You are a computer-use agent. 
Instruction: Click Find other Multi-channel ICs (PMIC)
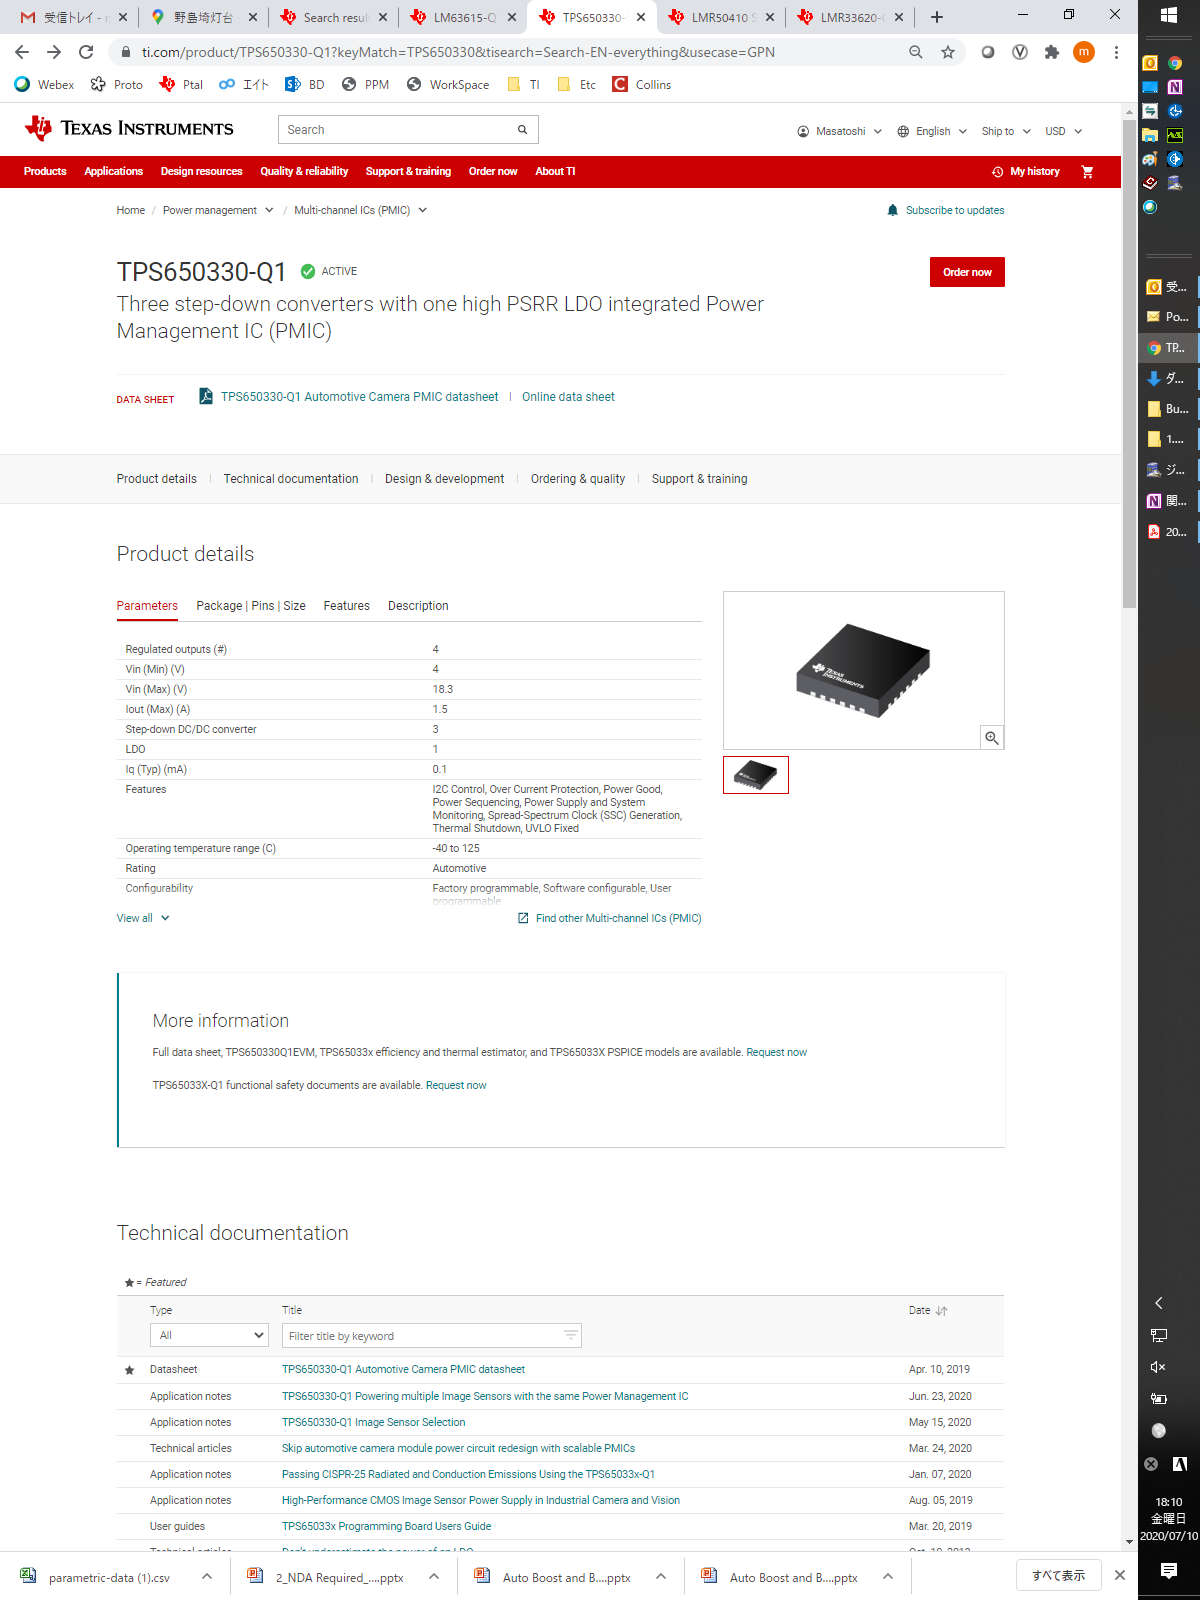coord(609,918)
